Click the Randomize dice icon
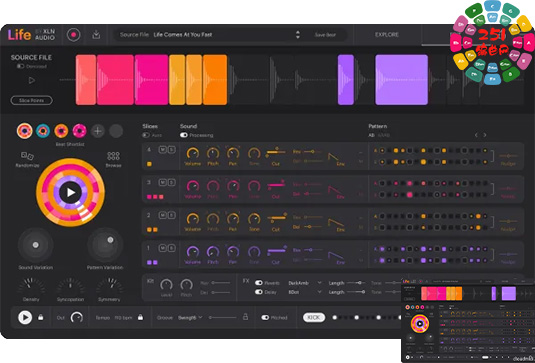Image resolution: width=535 pixels, height=363 pixels. pyautogui.click(x=27, y=156)
